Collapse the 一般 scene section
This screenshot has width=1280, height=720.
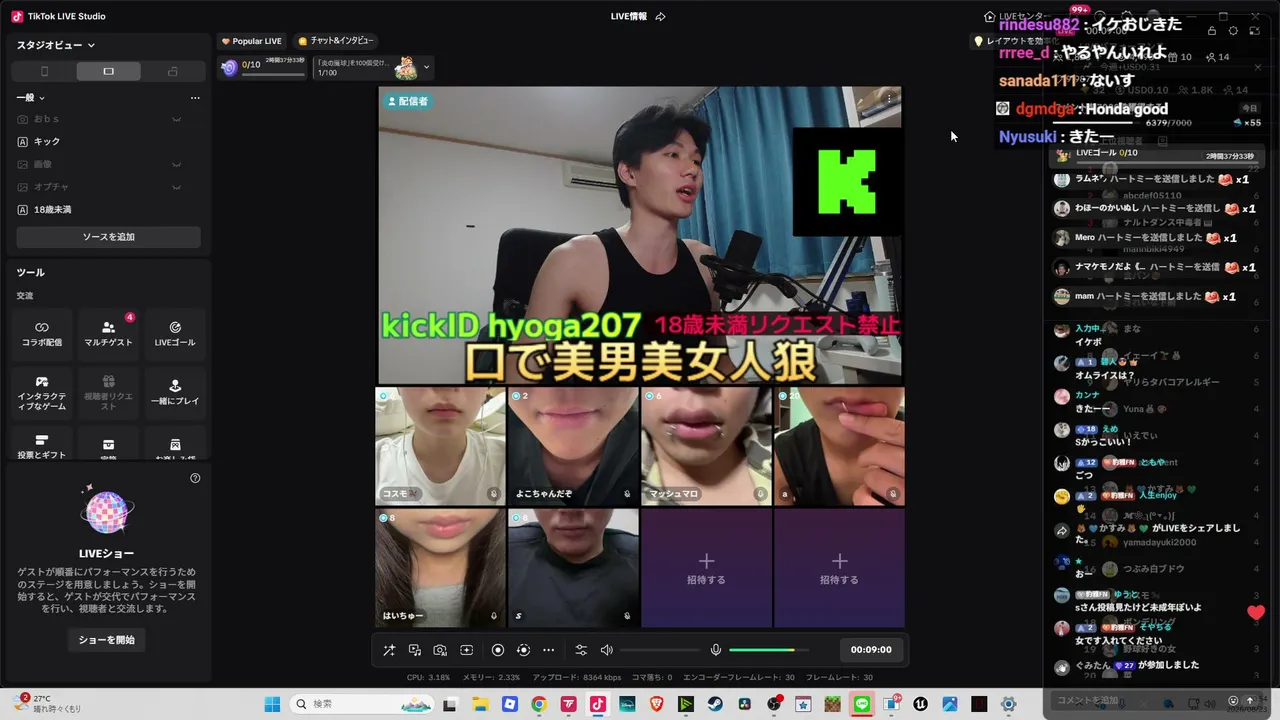pos(30,98)
